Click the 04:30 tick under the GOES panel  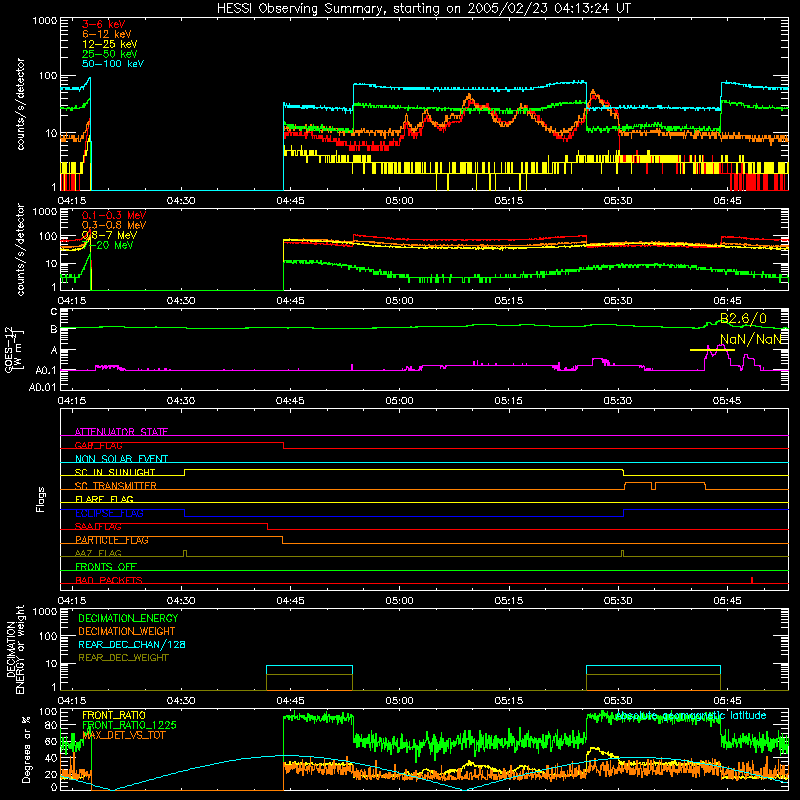(181, 401)
